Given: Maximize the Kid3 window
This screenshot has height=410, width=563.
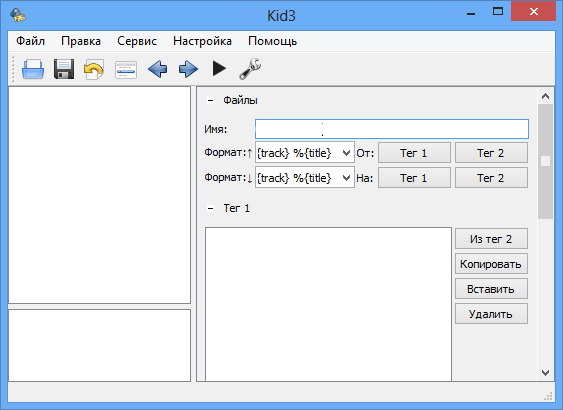Looking at the screenshot, I should tap(498, 12).
